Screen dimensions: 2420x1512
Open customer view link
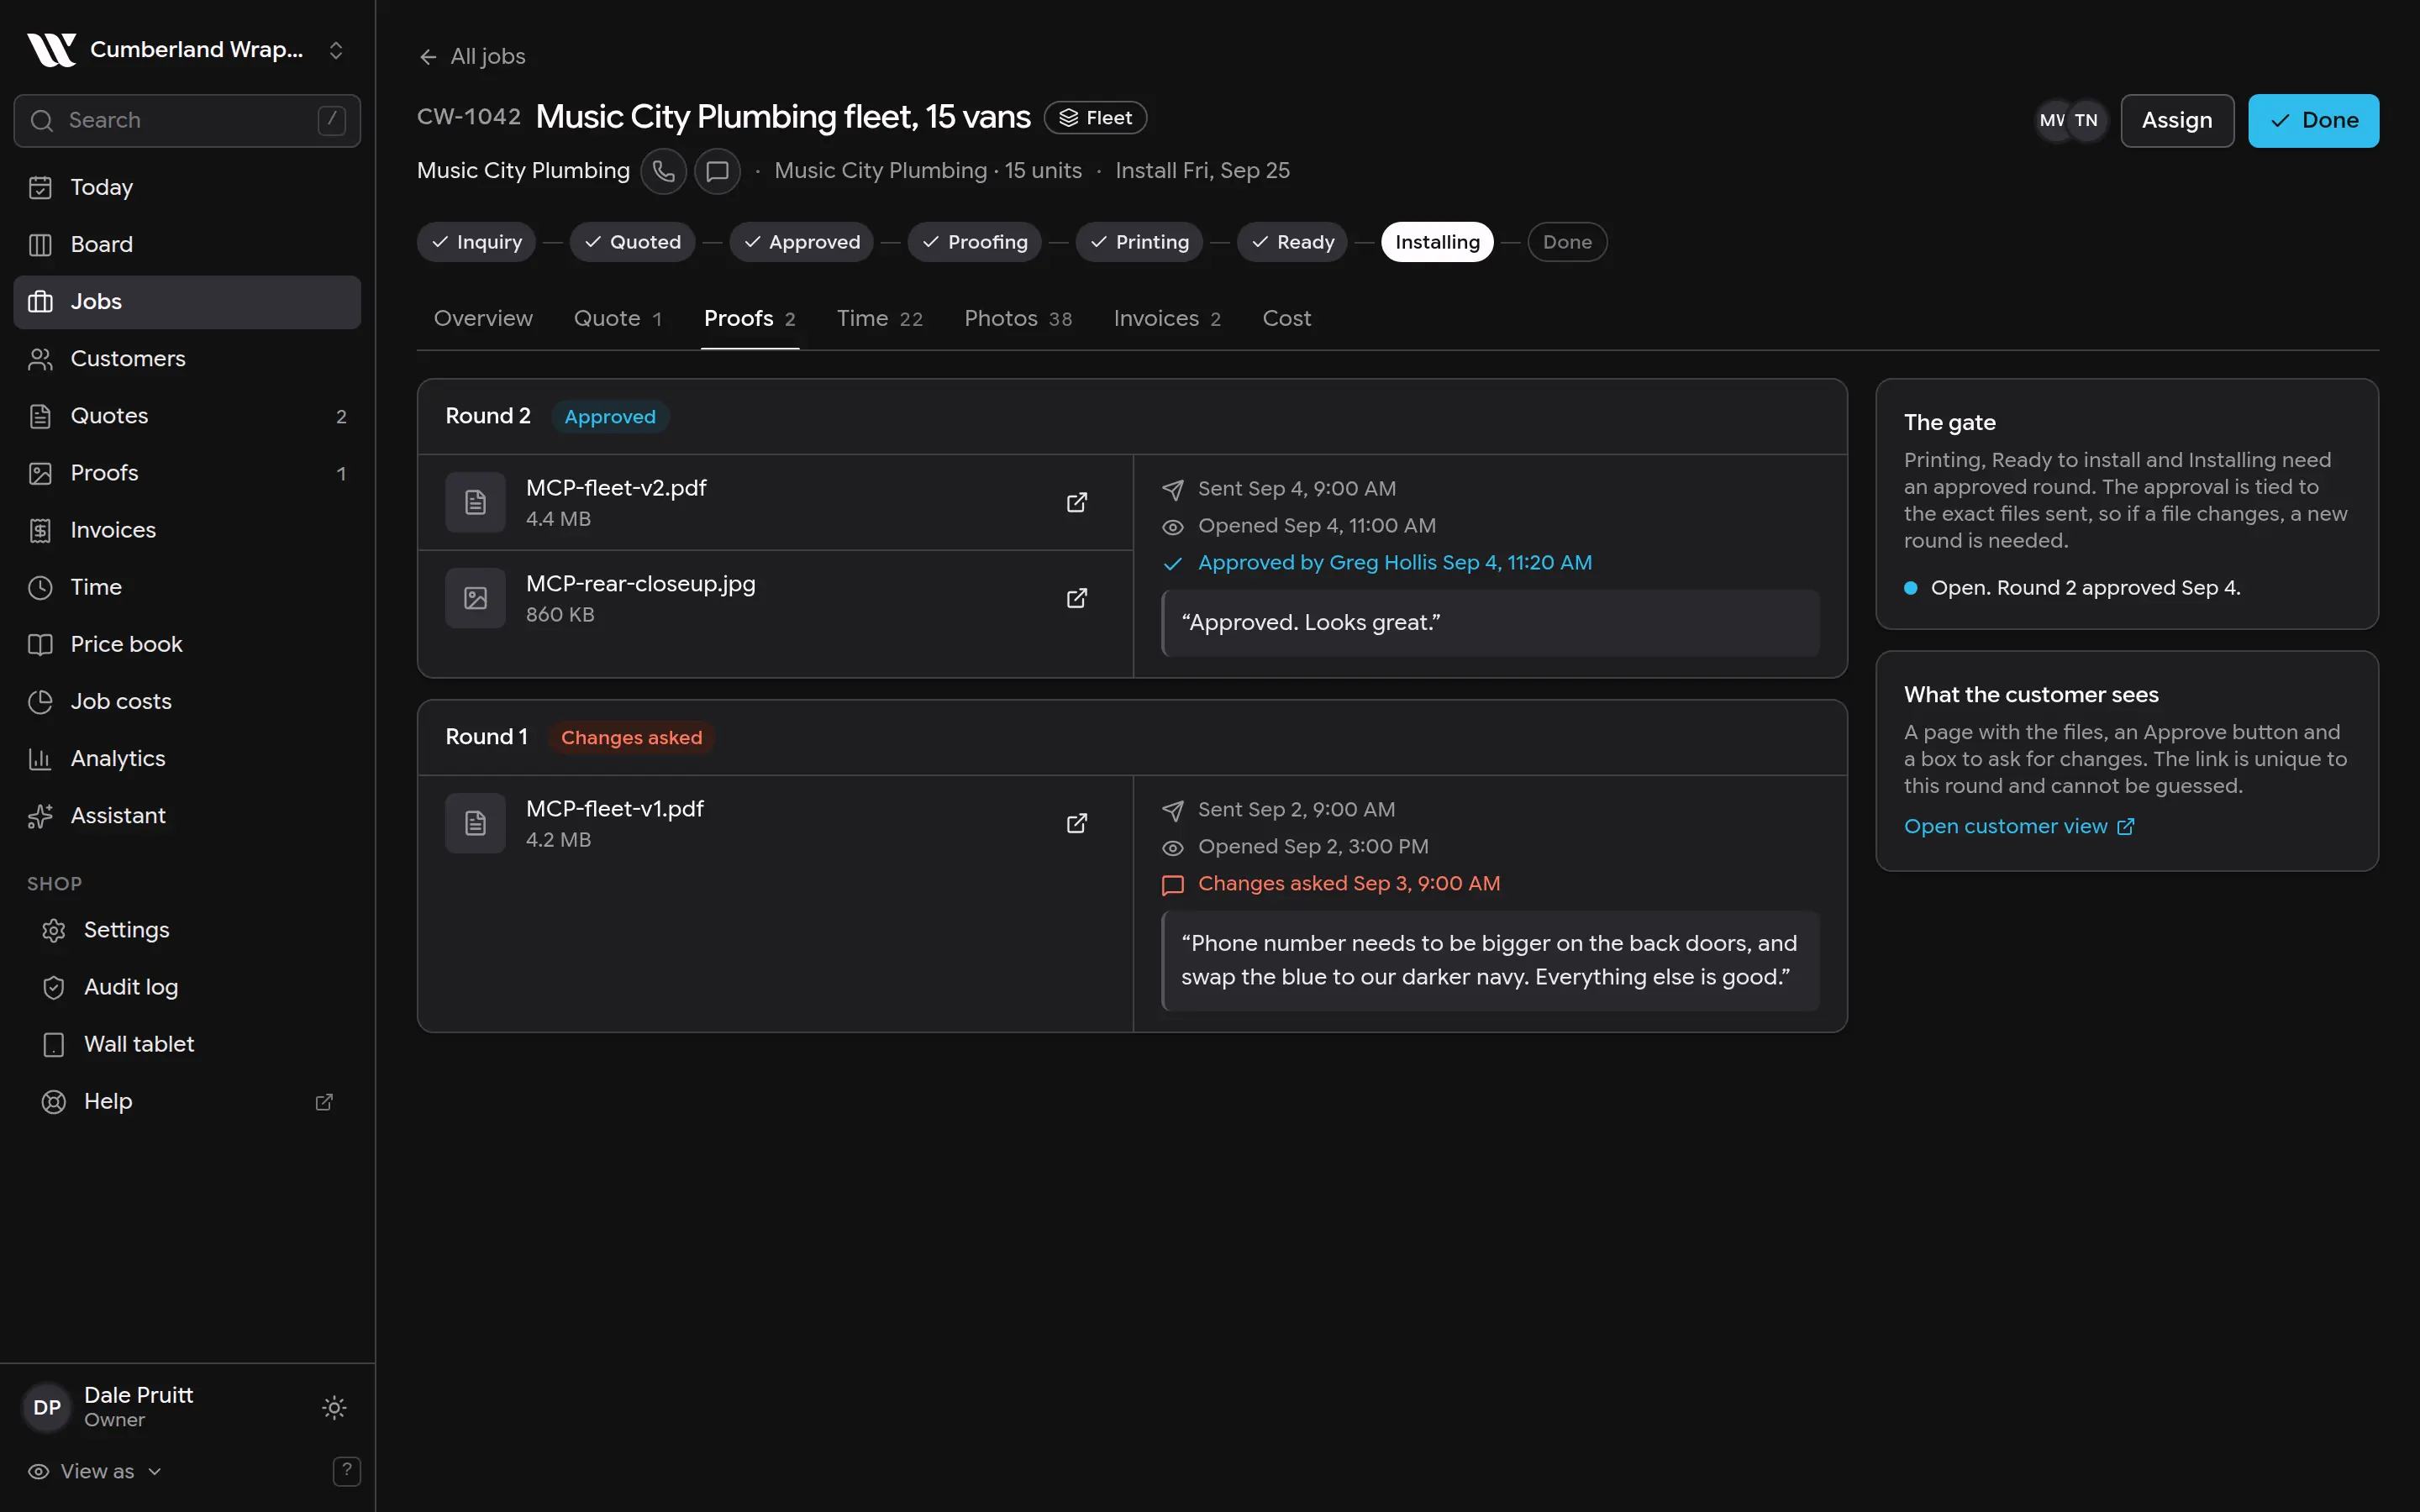tap(2019, 826)
